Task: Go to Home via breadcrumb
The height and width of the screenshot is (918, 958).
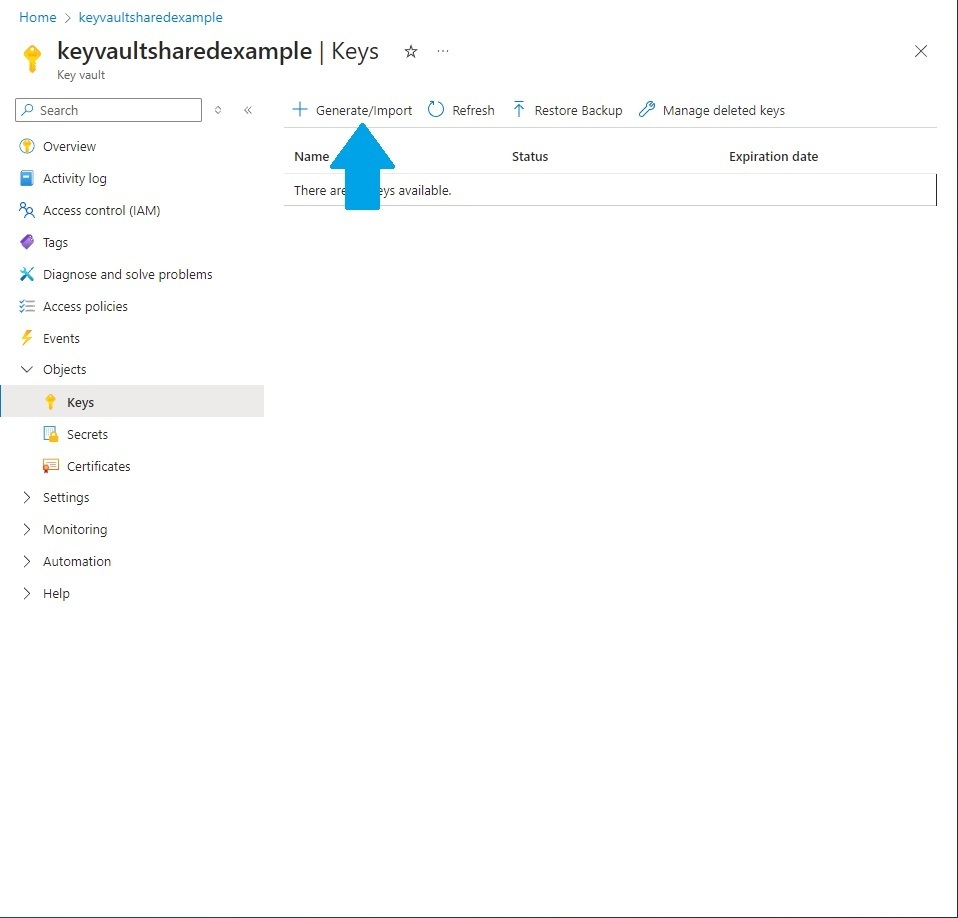Action: [x=38, y=17]
